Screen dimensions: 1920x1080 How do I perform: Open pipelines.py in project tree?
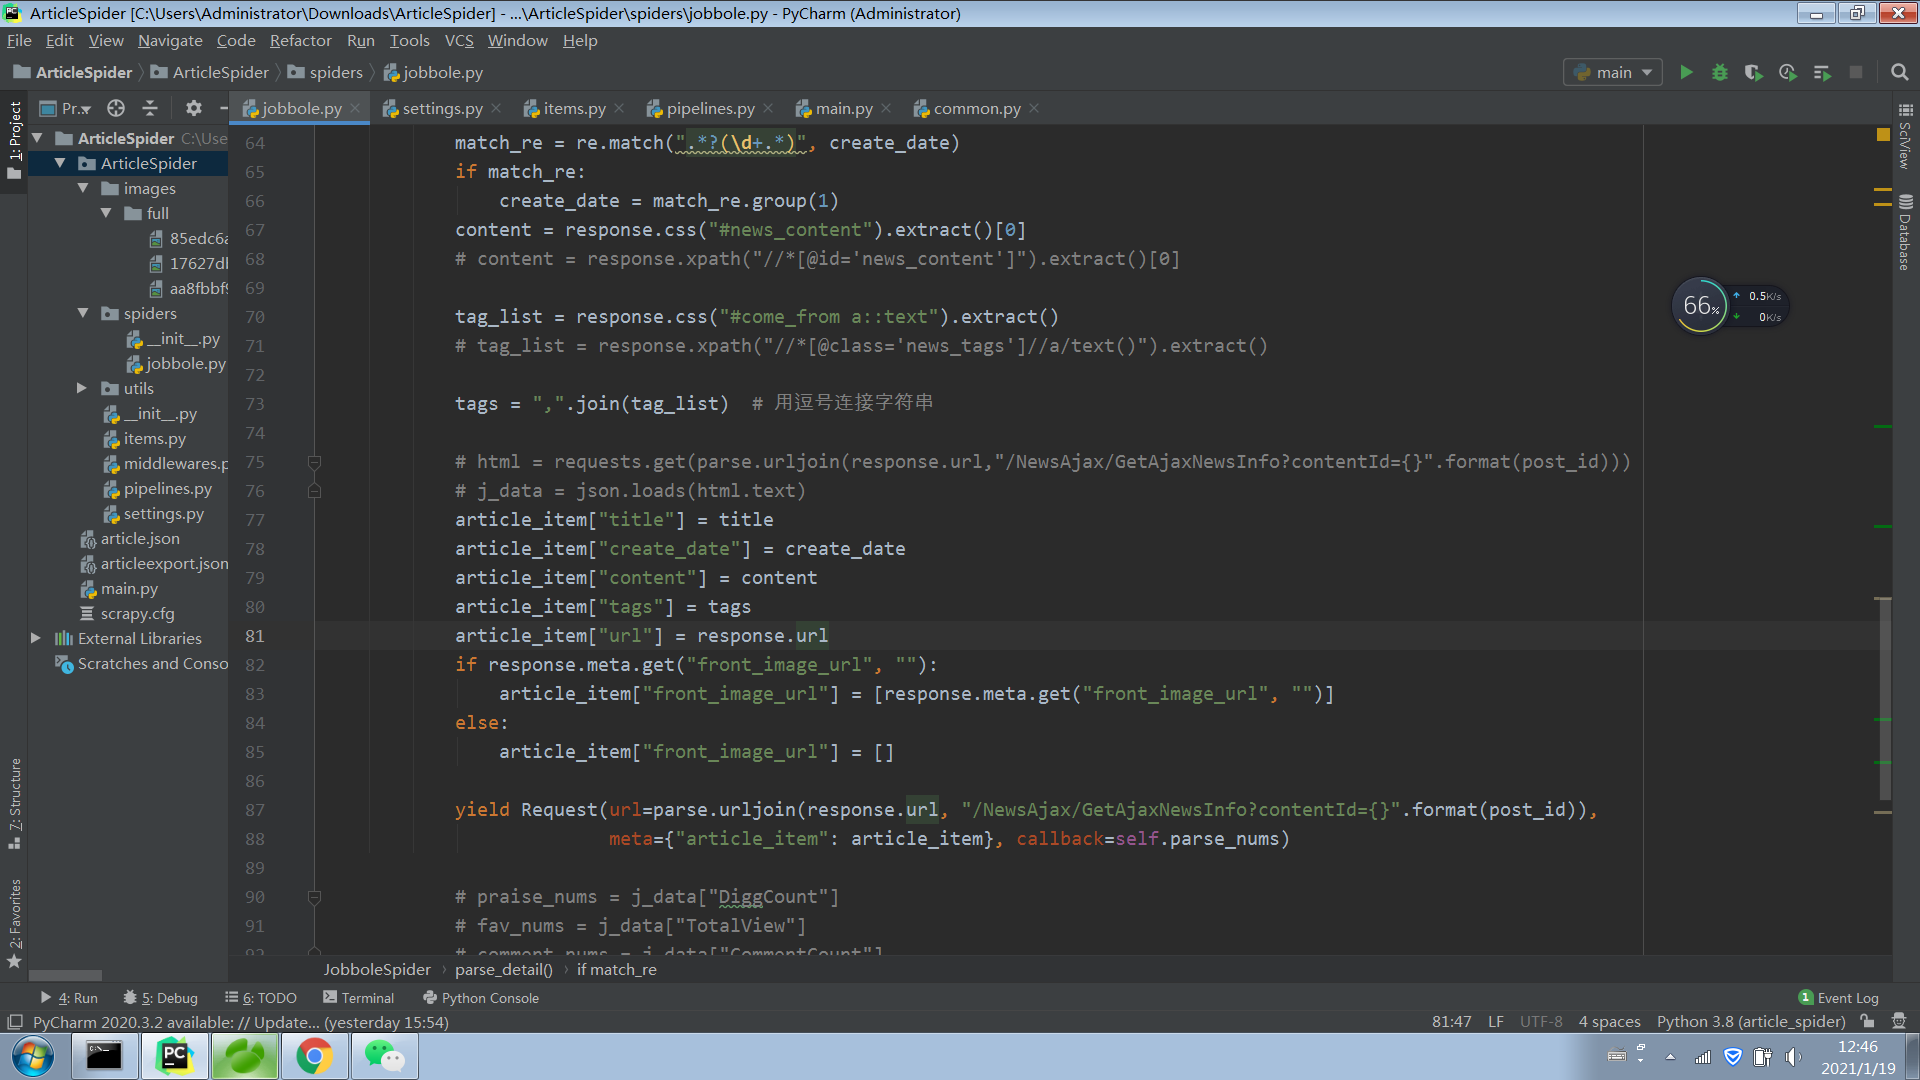[x=167, y=488]
